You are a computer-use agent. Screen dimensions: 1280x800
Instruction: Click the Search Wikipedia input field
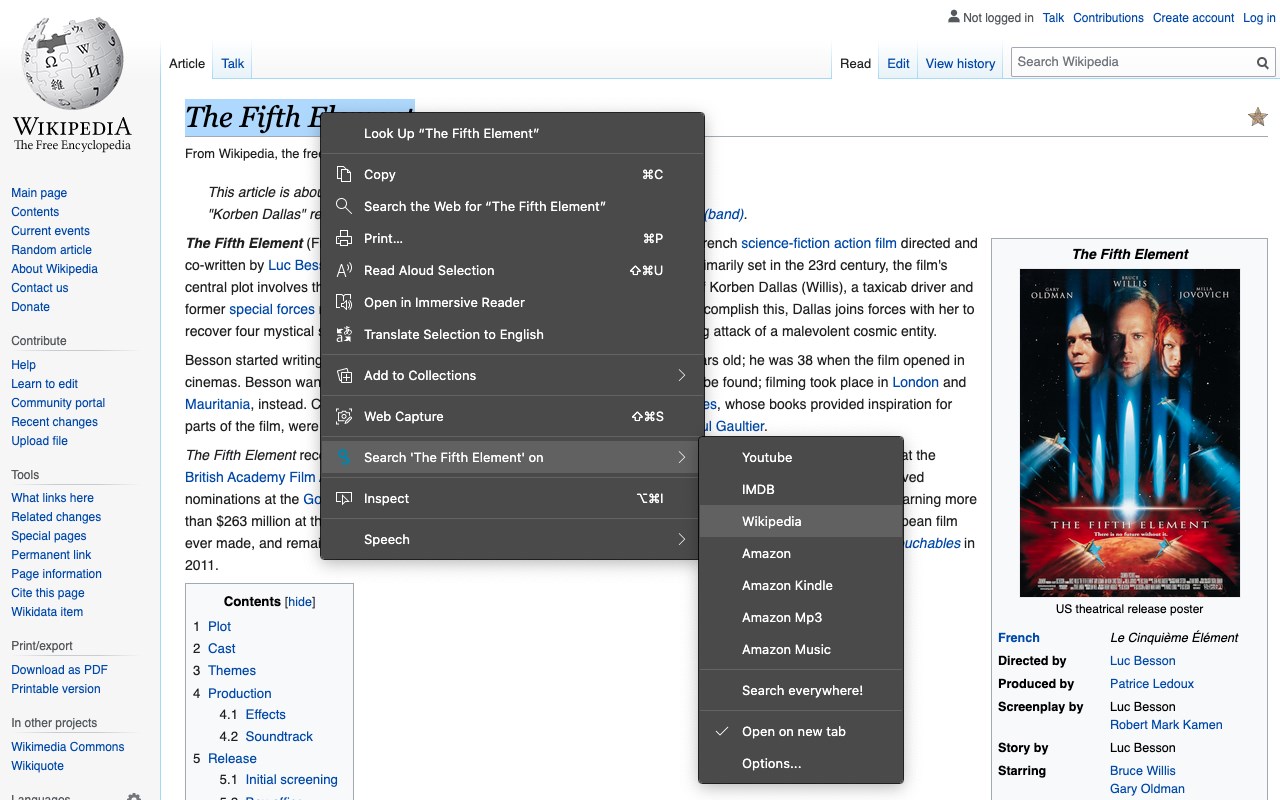pyautogui.click(x=1132, y=62)
